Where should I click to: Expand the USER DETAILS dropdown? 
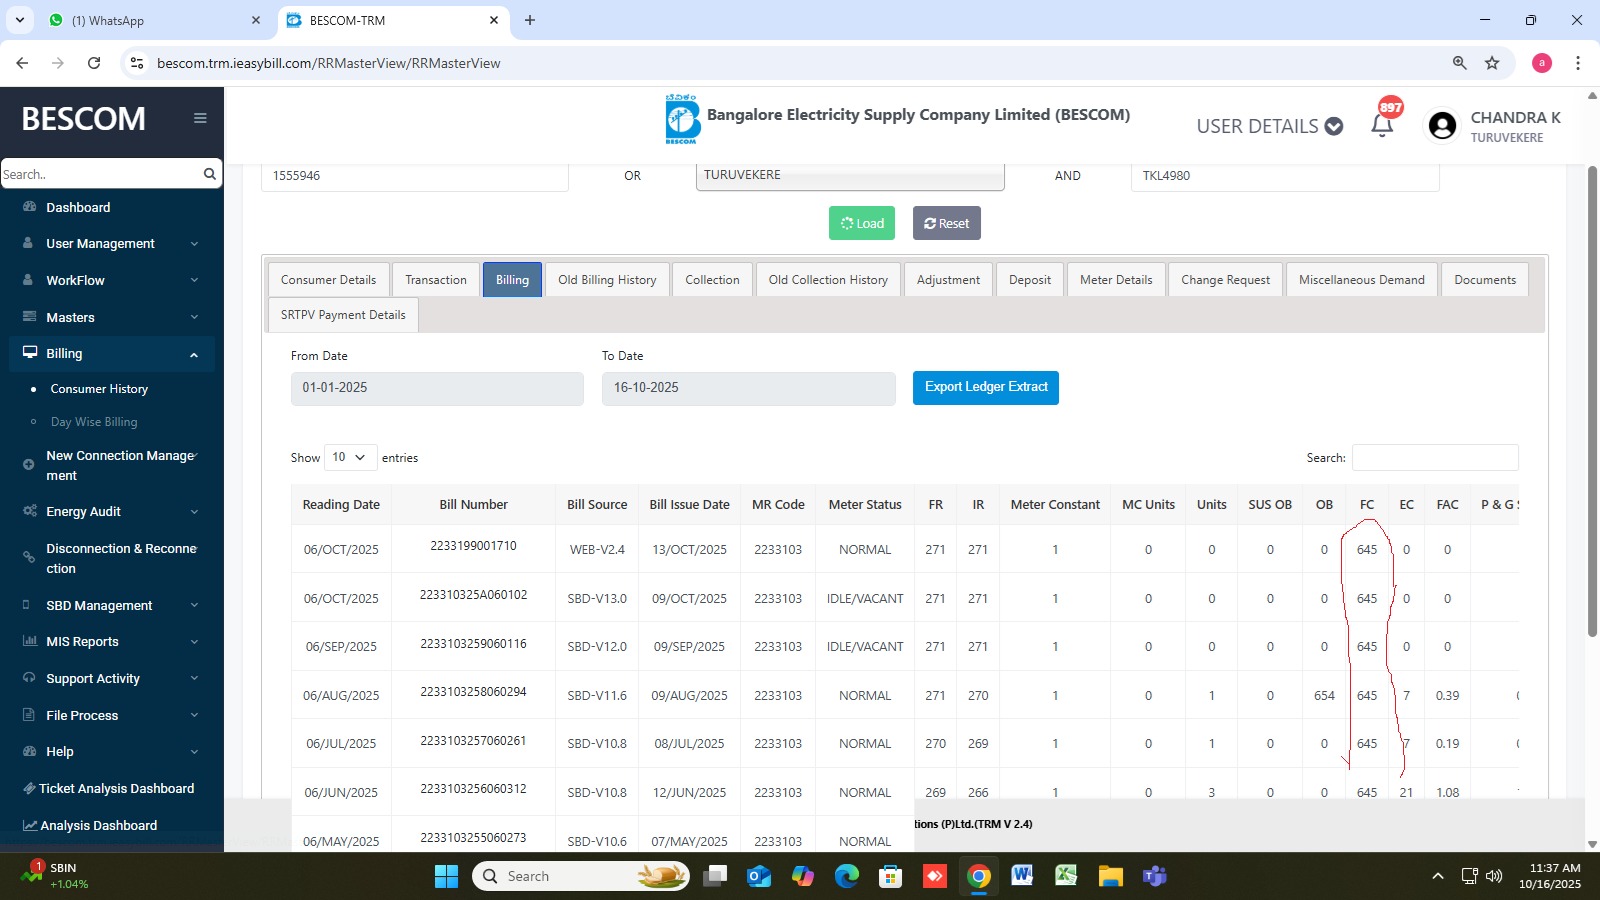point(1269,126)
